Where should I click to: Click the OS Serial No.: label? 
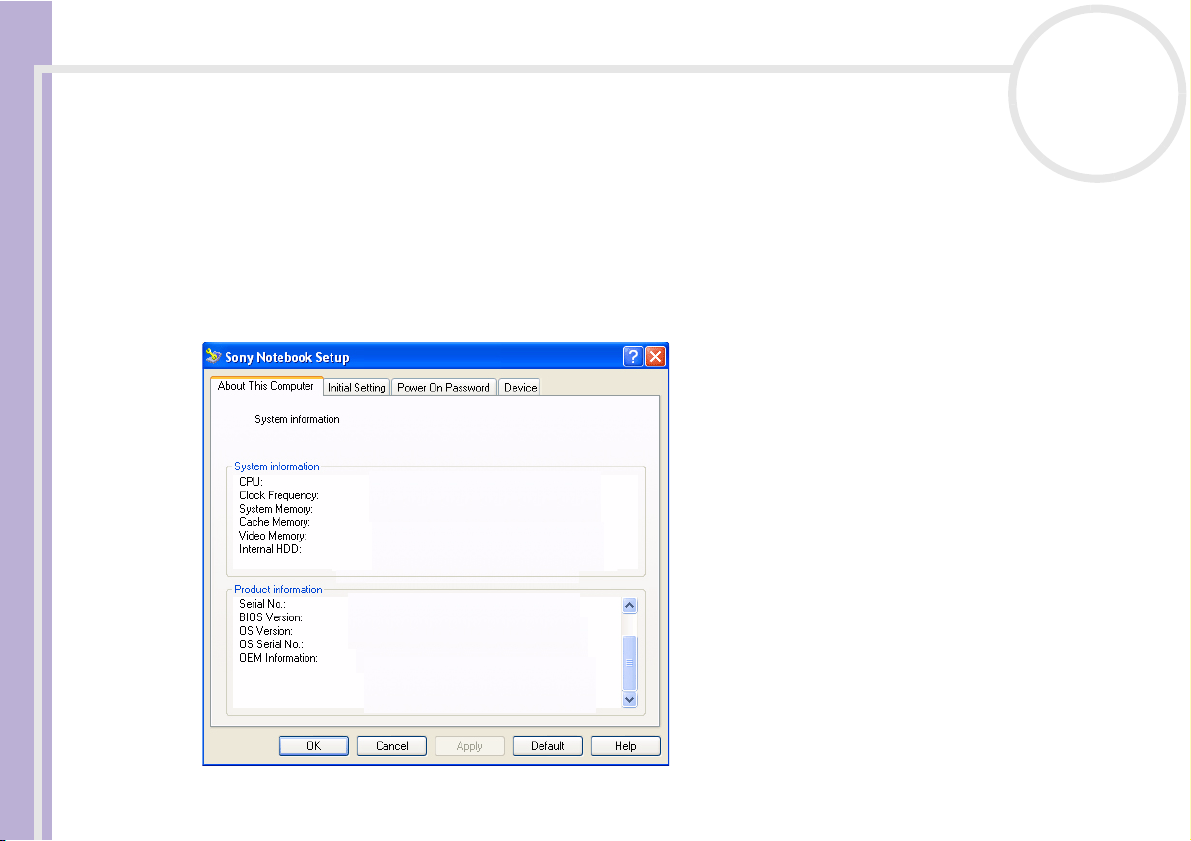(271, 644)
